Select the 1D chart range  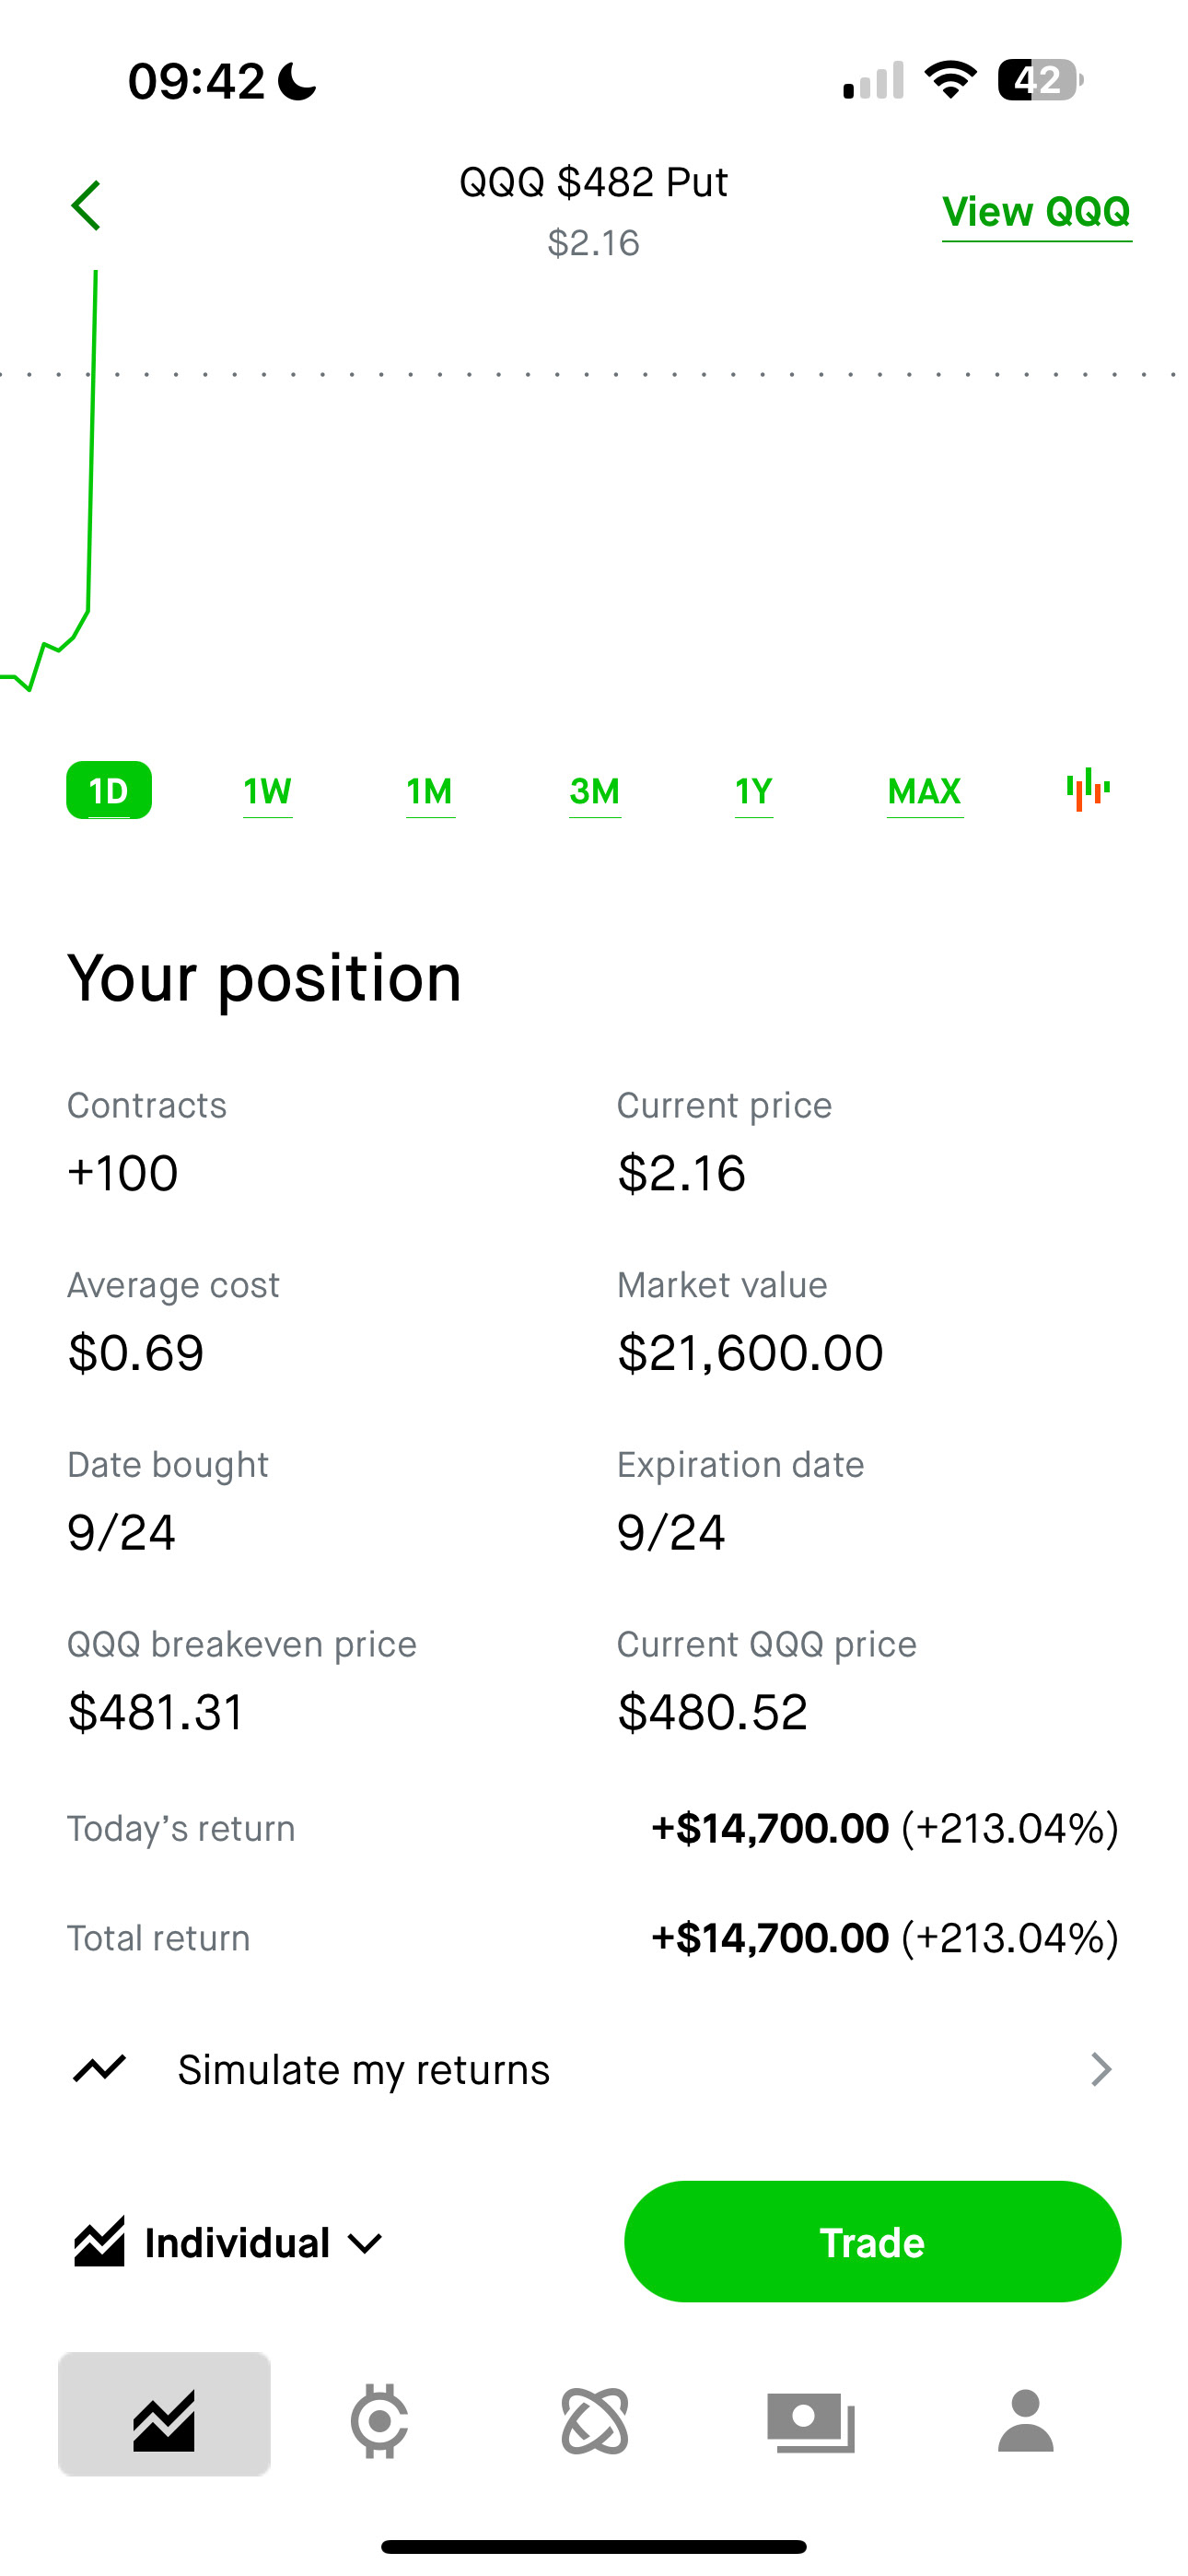point(109,790)
